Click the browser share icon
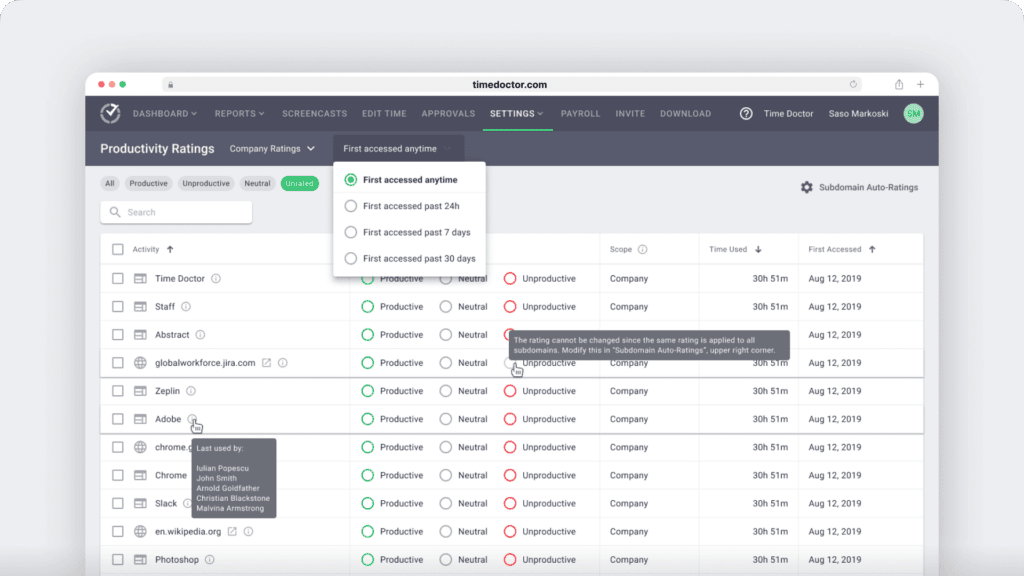This screenshot has height=576, width=1024. 899,85
